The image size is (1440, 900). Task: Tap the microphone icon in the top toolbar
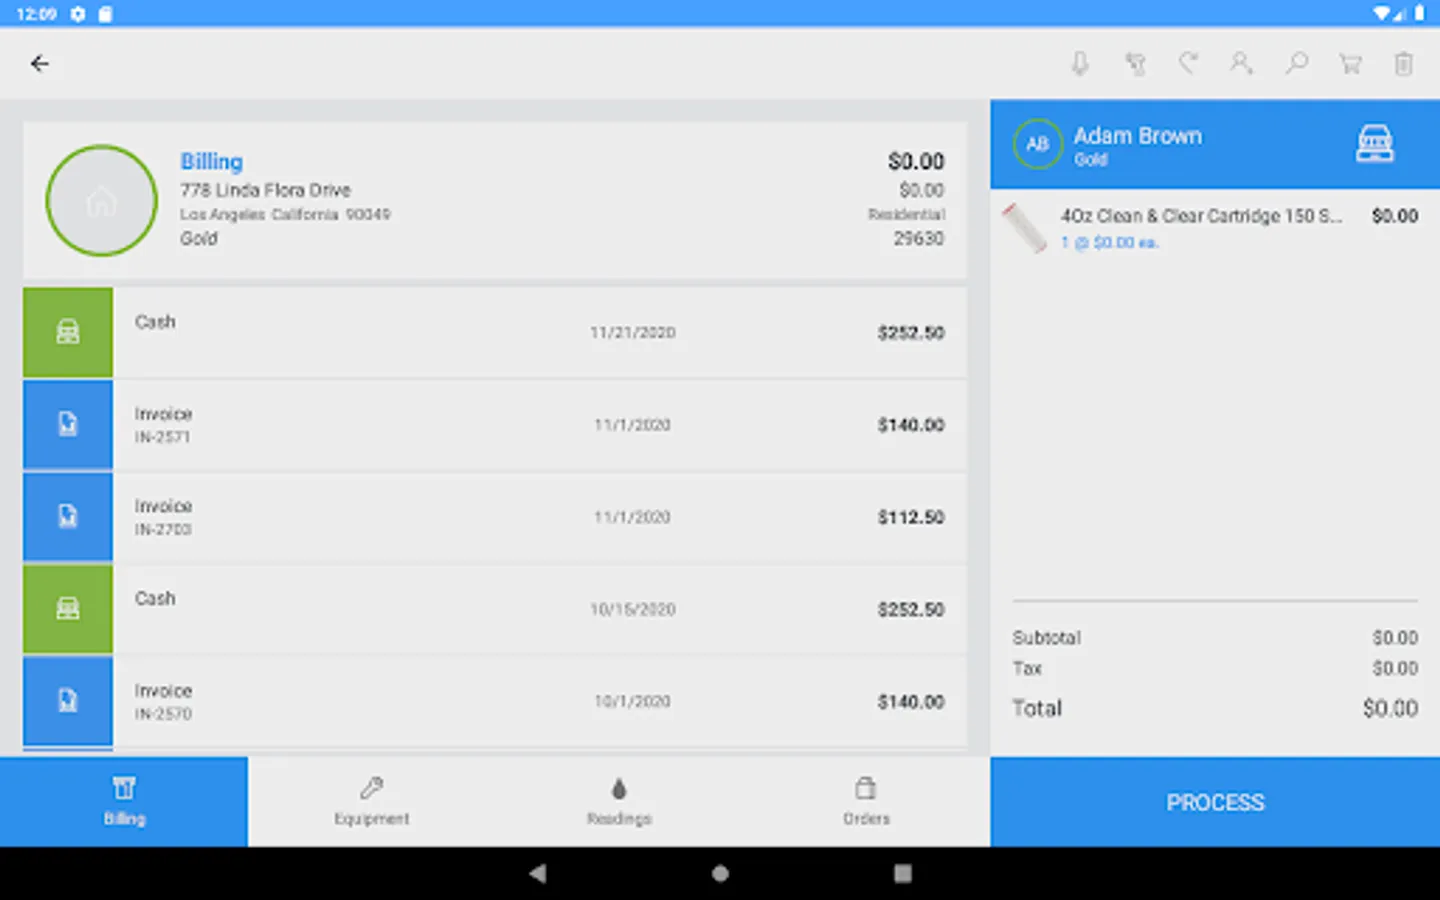(x=1080, y=64)
